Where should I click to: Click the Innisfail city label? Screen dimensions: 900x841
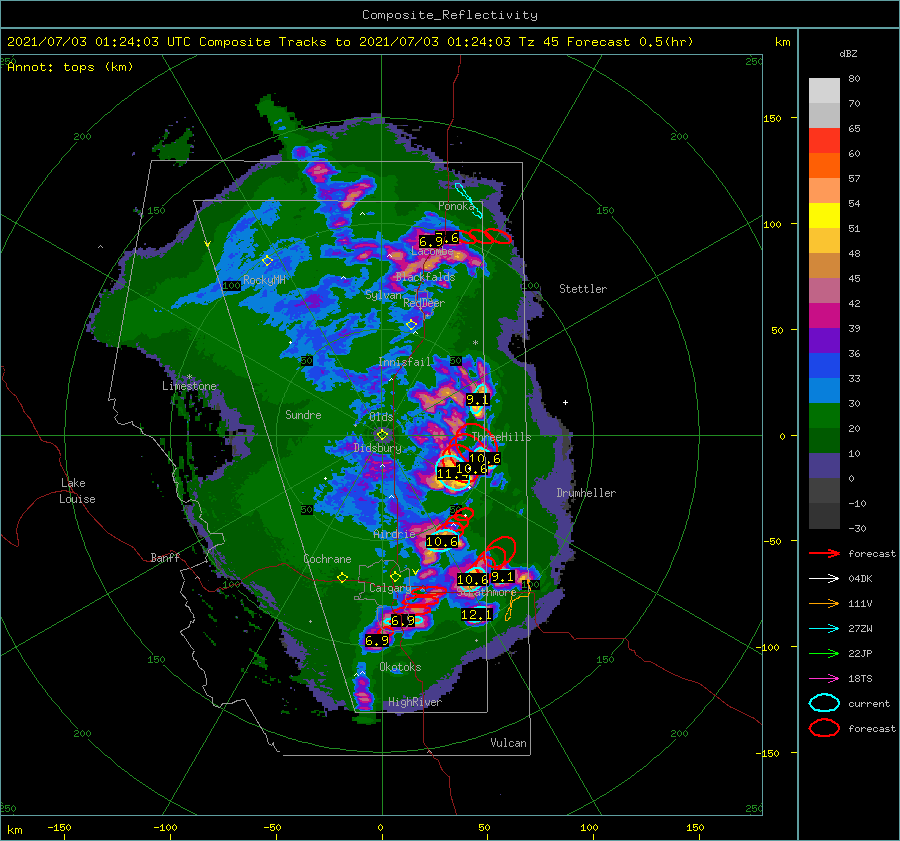[404, 362]
